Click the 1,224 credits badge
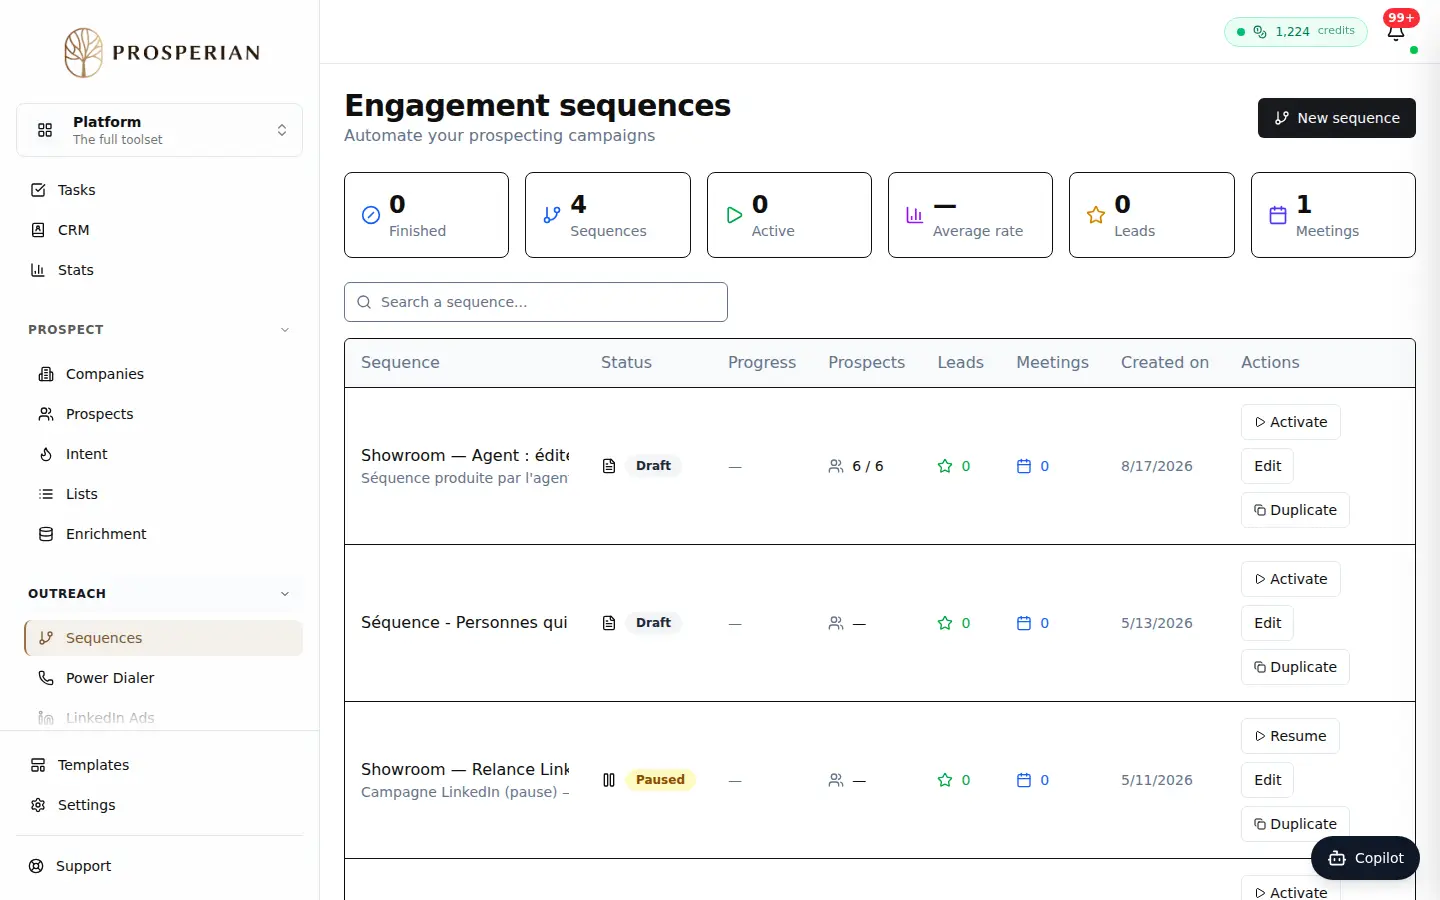Viewport: 1440px width, 900px height. (1295, 31)
